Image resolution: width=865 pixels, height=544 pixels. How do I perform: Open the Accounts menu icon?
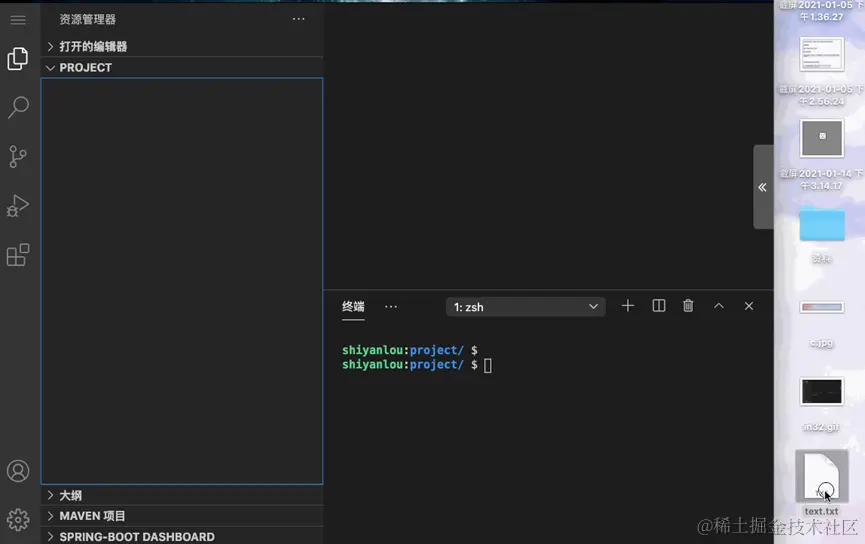point(18,471)
